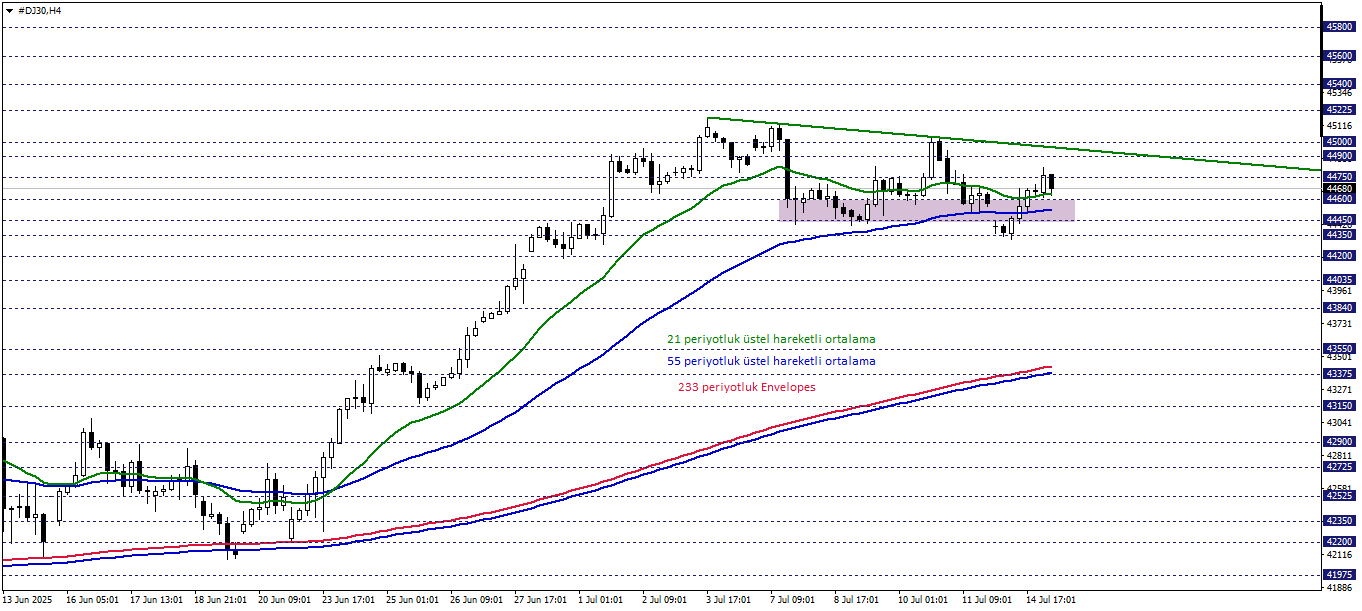This screenshot has height=611, width=1362.
Task: Select the "21 periyotluk üstel hareketli ortalama" label
Action: coord(771,339)
